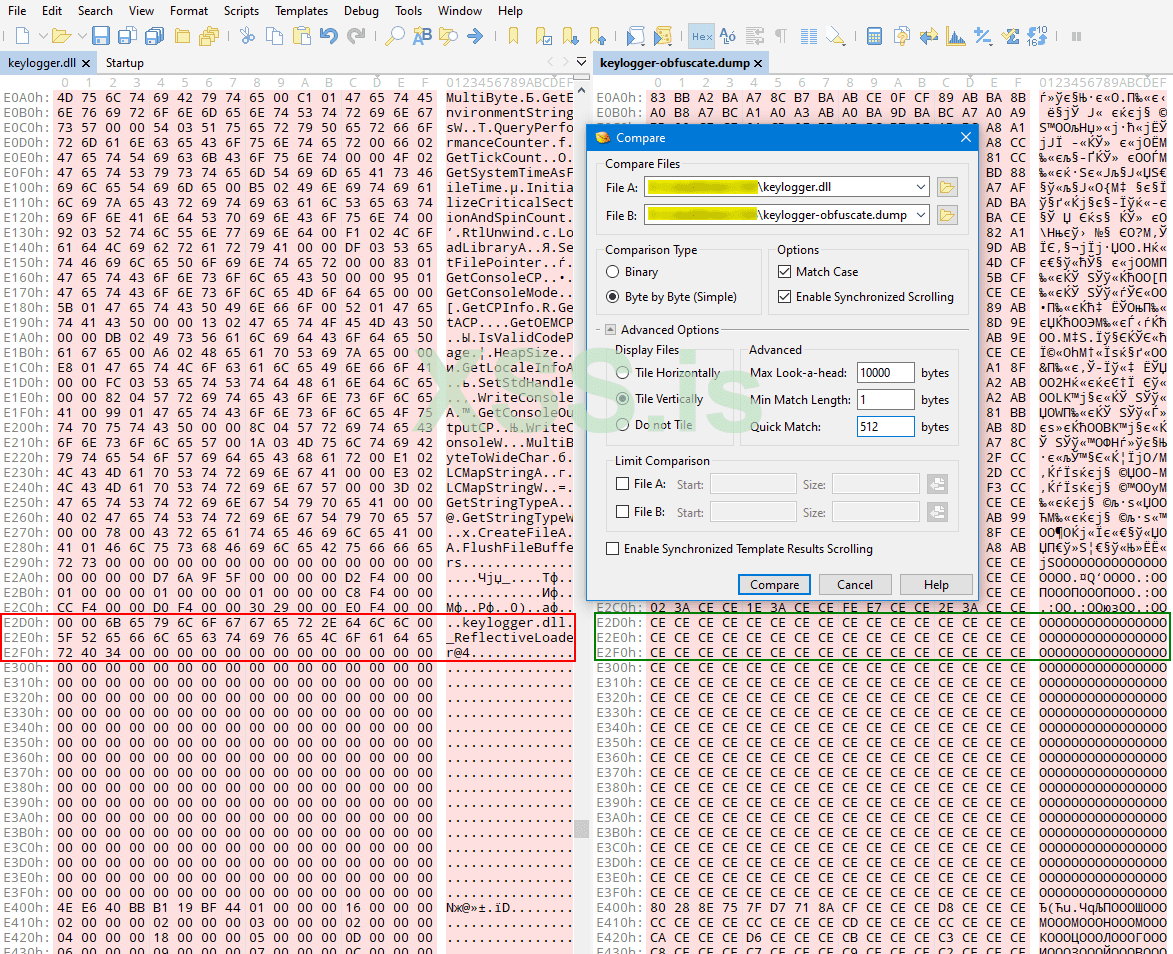Click the Base Converter 10/16 icon
This screenshot has height=954, width=1173.
(1037, 35)
